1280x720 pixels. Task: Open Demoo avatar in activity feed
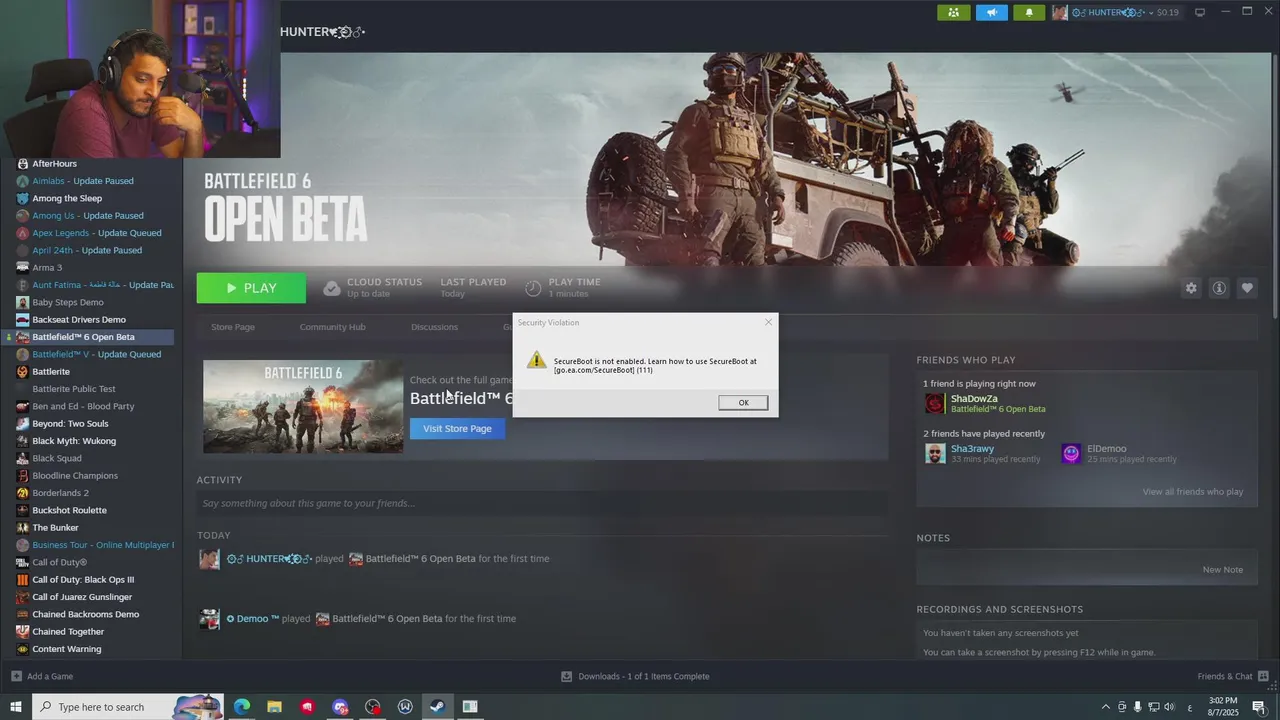click(209, 619)
